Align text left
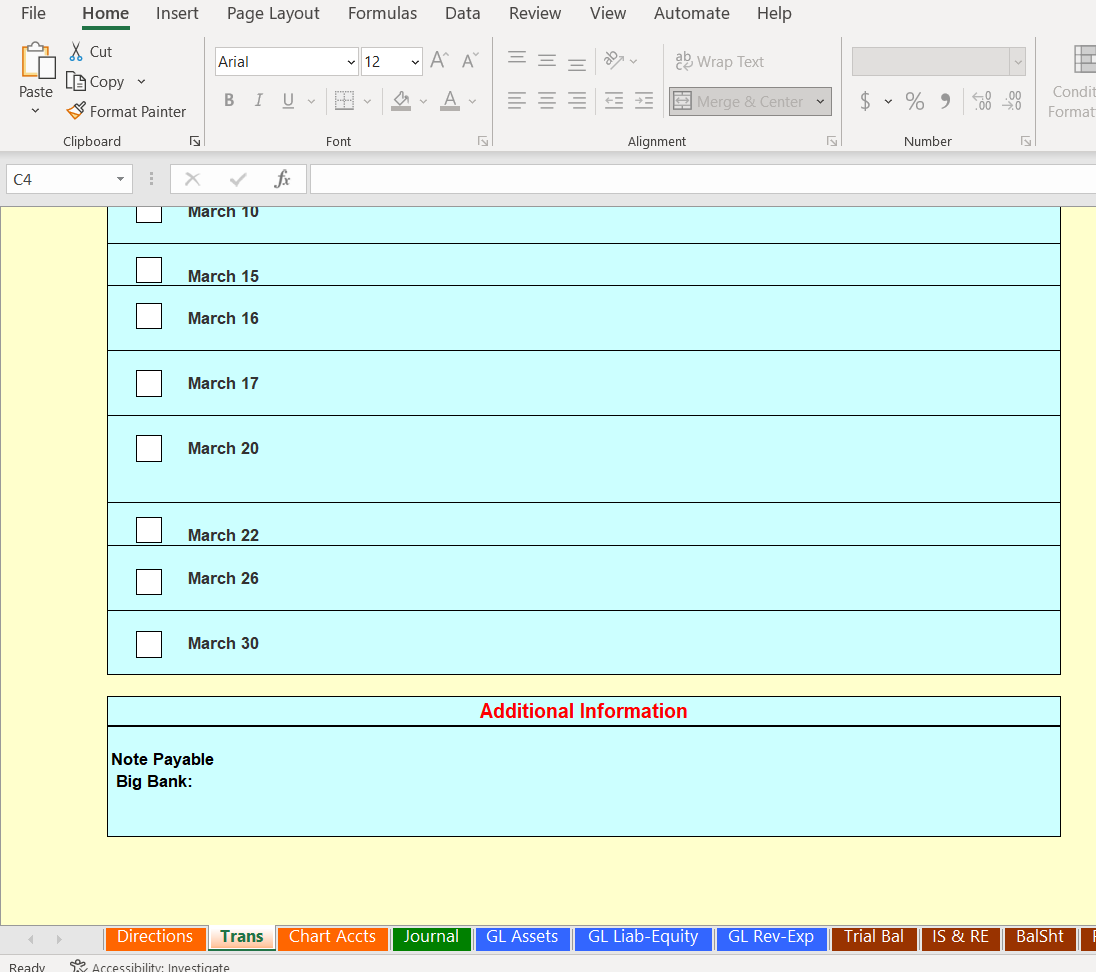 point(517,101)
